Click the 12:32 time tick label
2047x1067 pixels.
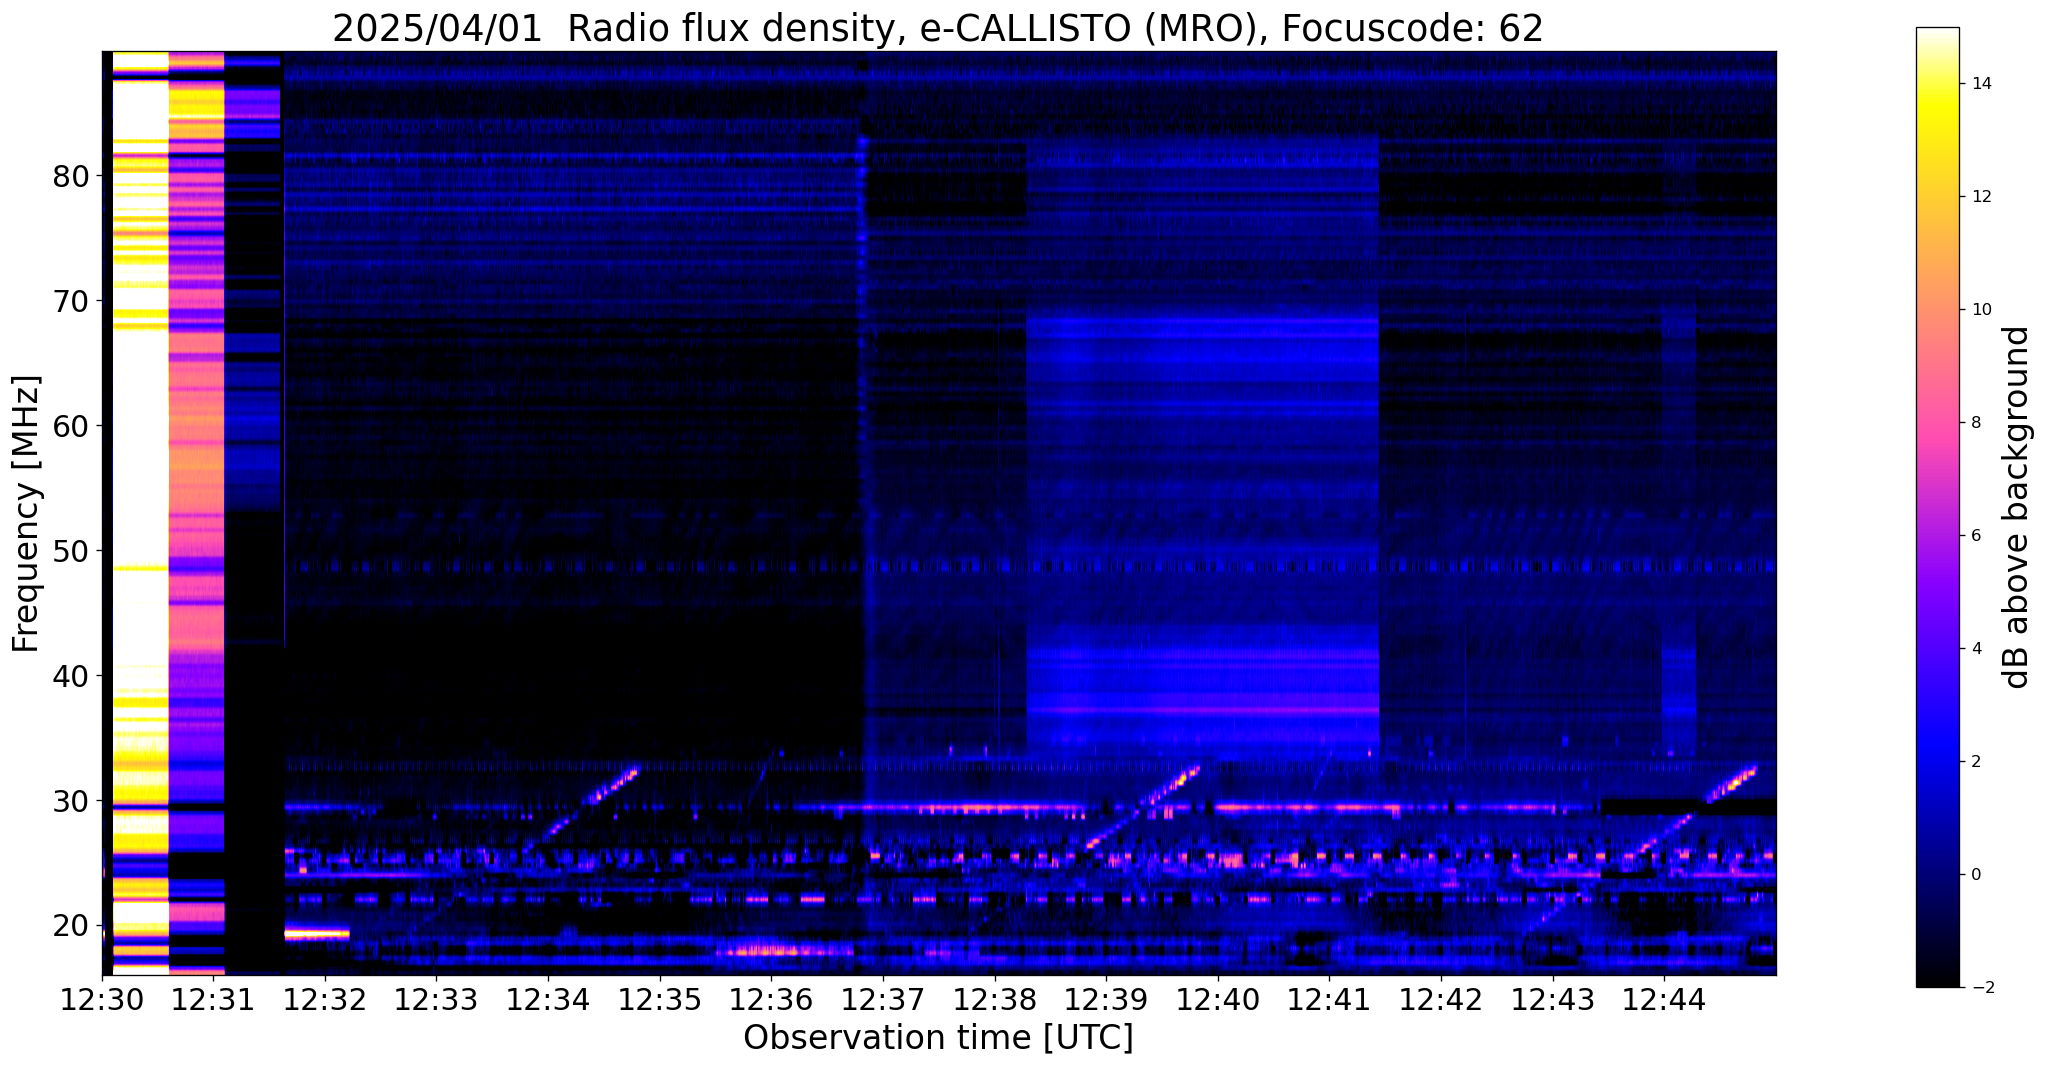pyautogui.click(x=325, y=998)
